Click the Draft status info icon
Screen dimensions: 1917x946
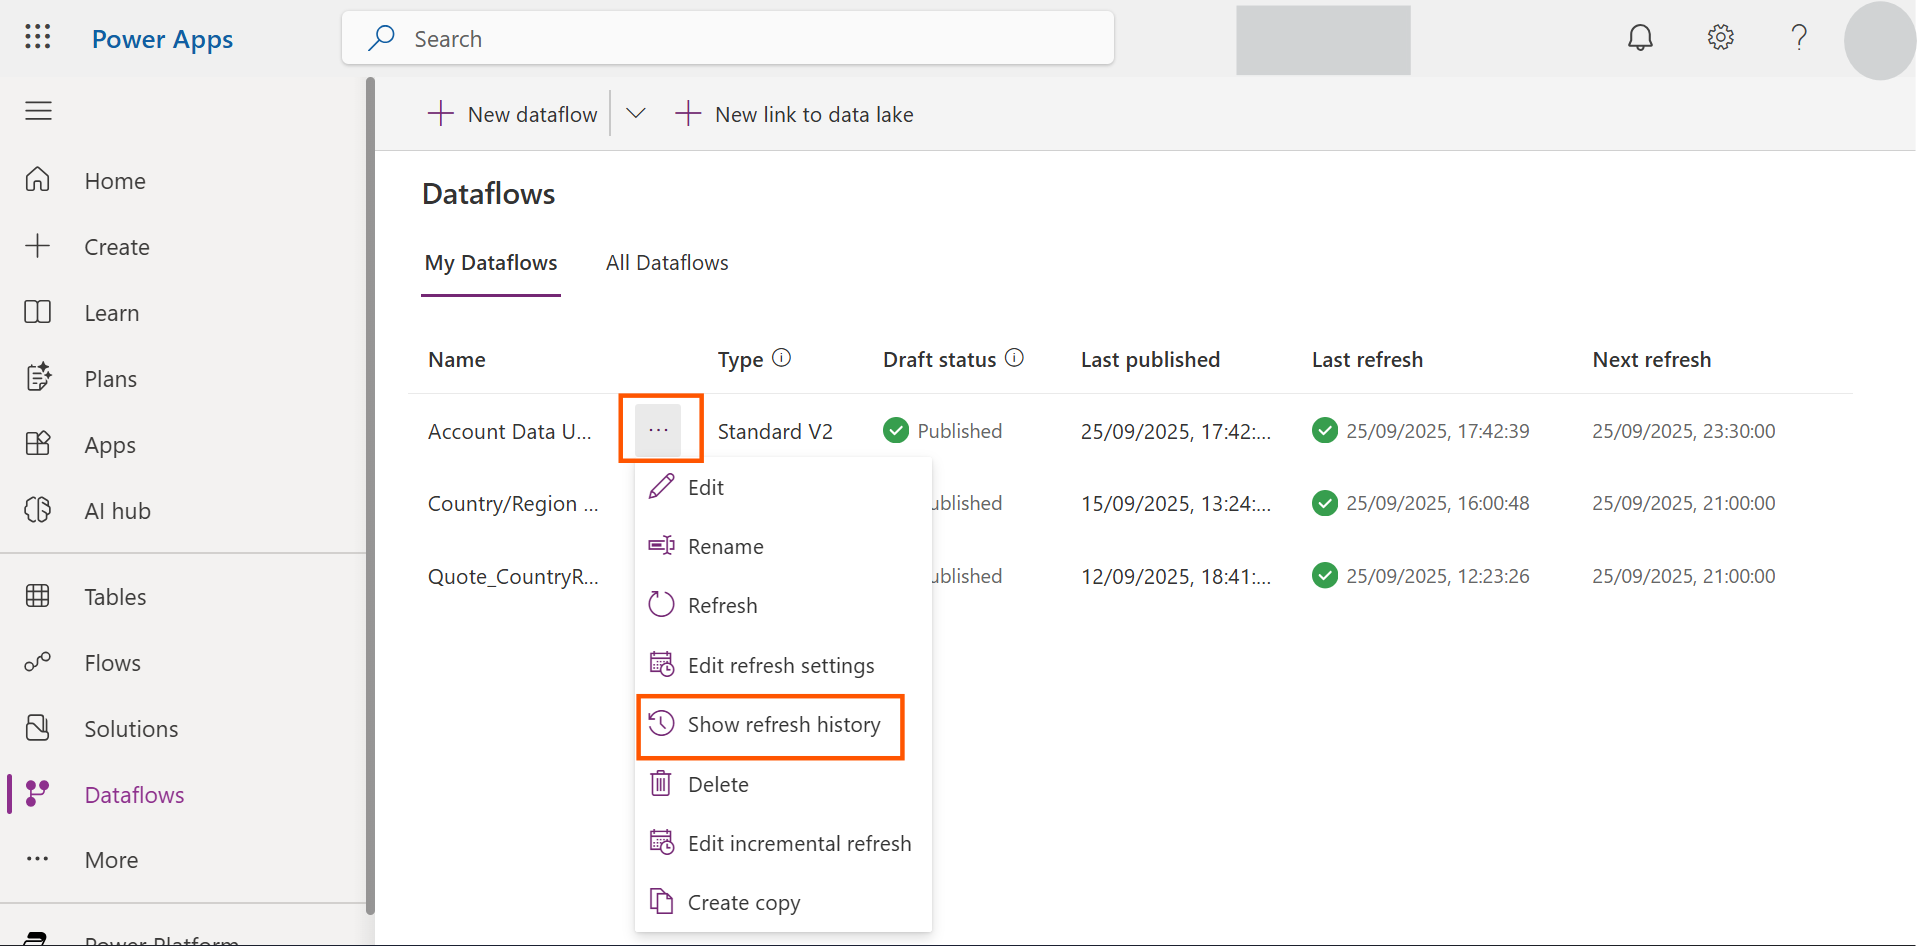[x=1014, y=358]
